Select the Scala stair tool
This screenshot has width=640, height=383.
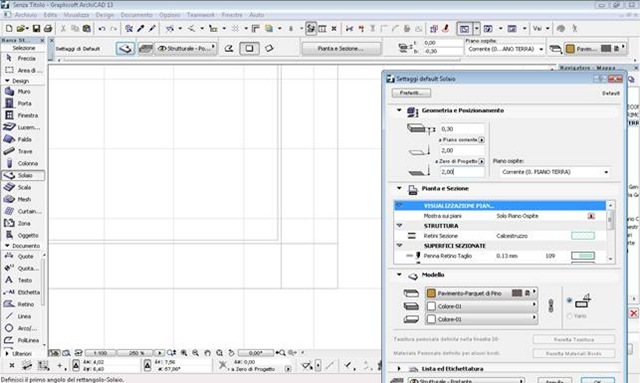click(23, 187)
